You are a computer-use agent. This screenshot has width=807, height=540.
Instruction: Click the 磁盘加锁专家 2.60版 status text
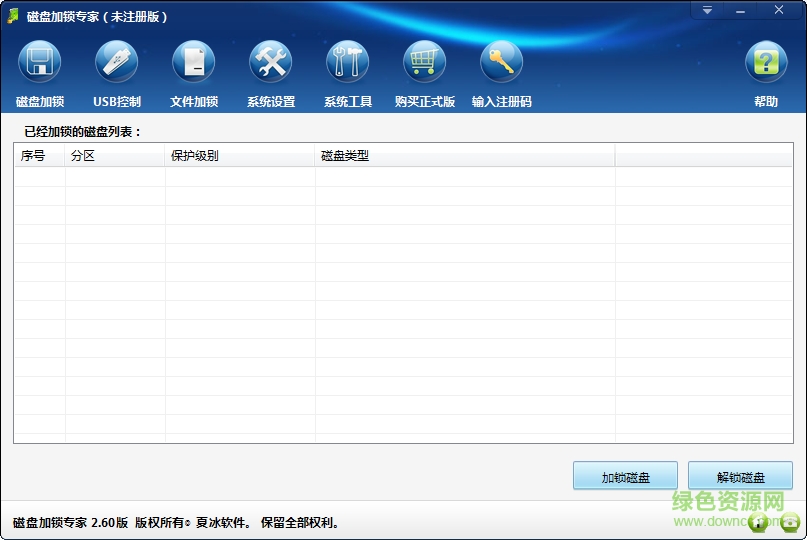click(71, 522)
